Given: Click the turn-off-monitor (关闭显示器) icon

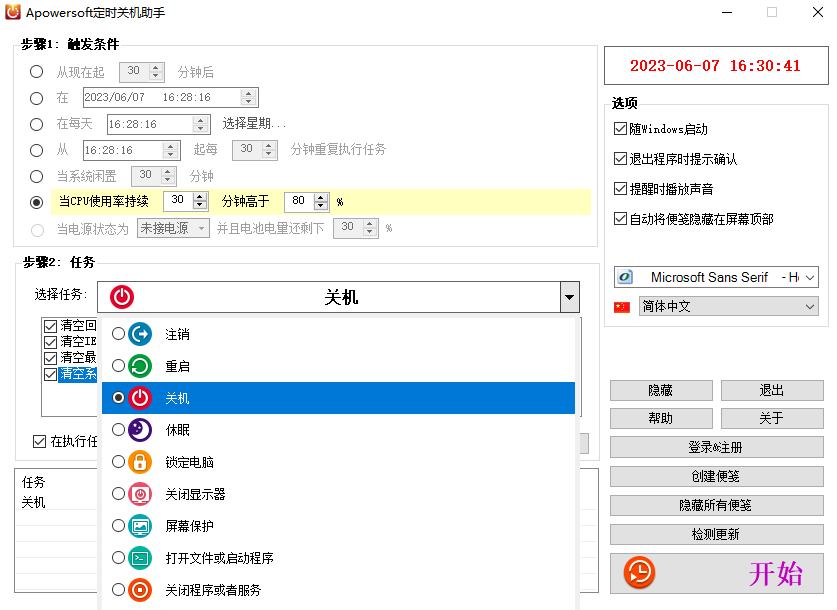Looking at the screenshot, I should tap(140, 494).
